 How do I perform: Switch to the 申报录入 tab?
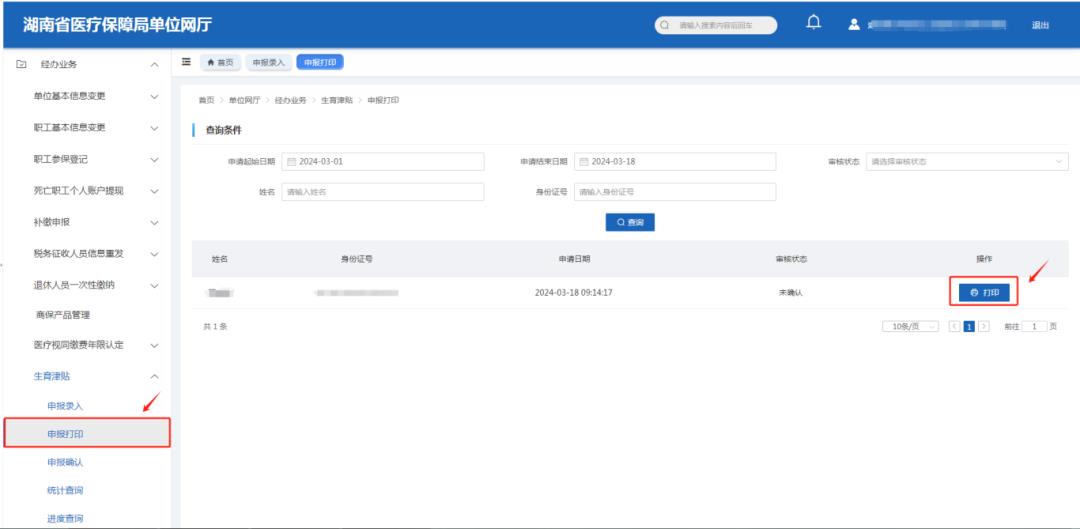(268, 62)
